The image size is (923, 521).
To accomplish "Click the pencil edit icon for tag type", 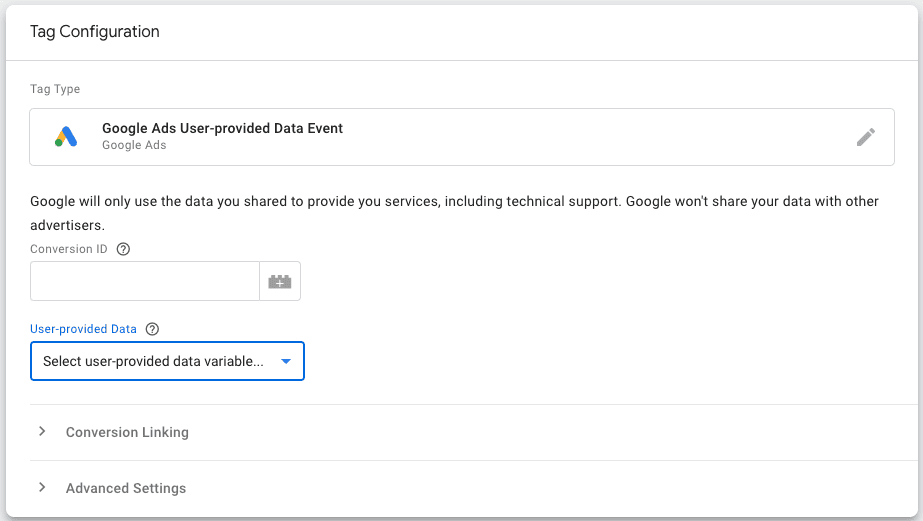I will pyautogui.click(x=865, y=137).
